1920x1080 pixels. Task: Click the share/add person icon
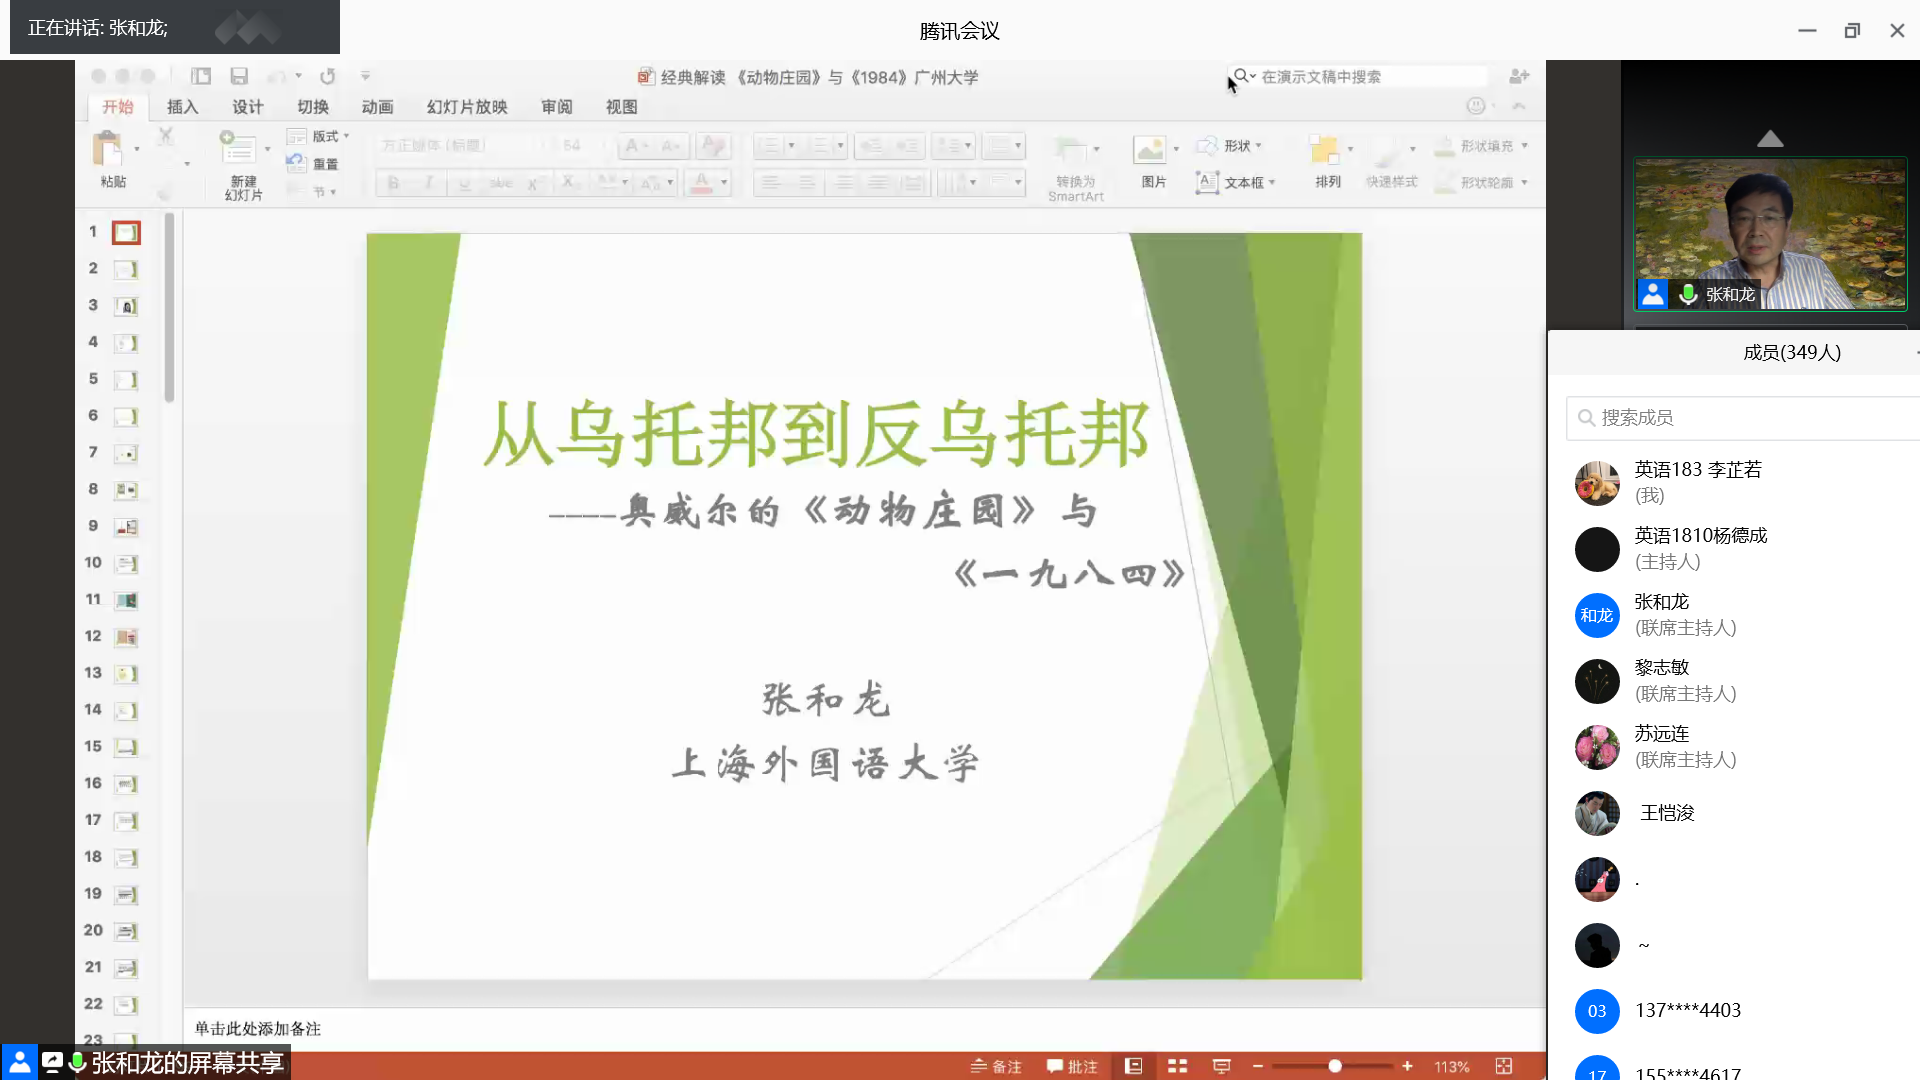(x=1519, y=76)
